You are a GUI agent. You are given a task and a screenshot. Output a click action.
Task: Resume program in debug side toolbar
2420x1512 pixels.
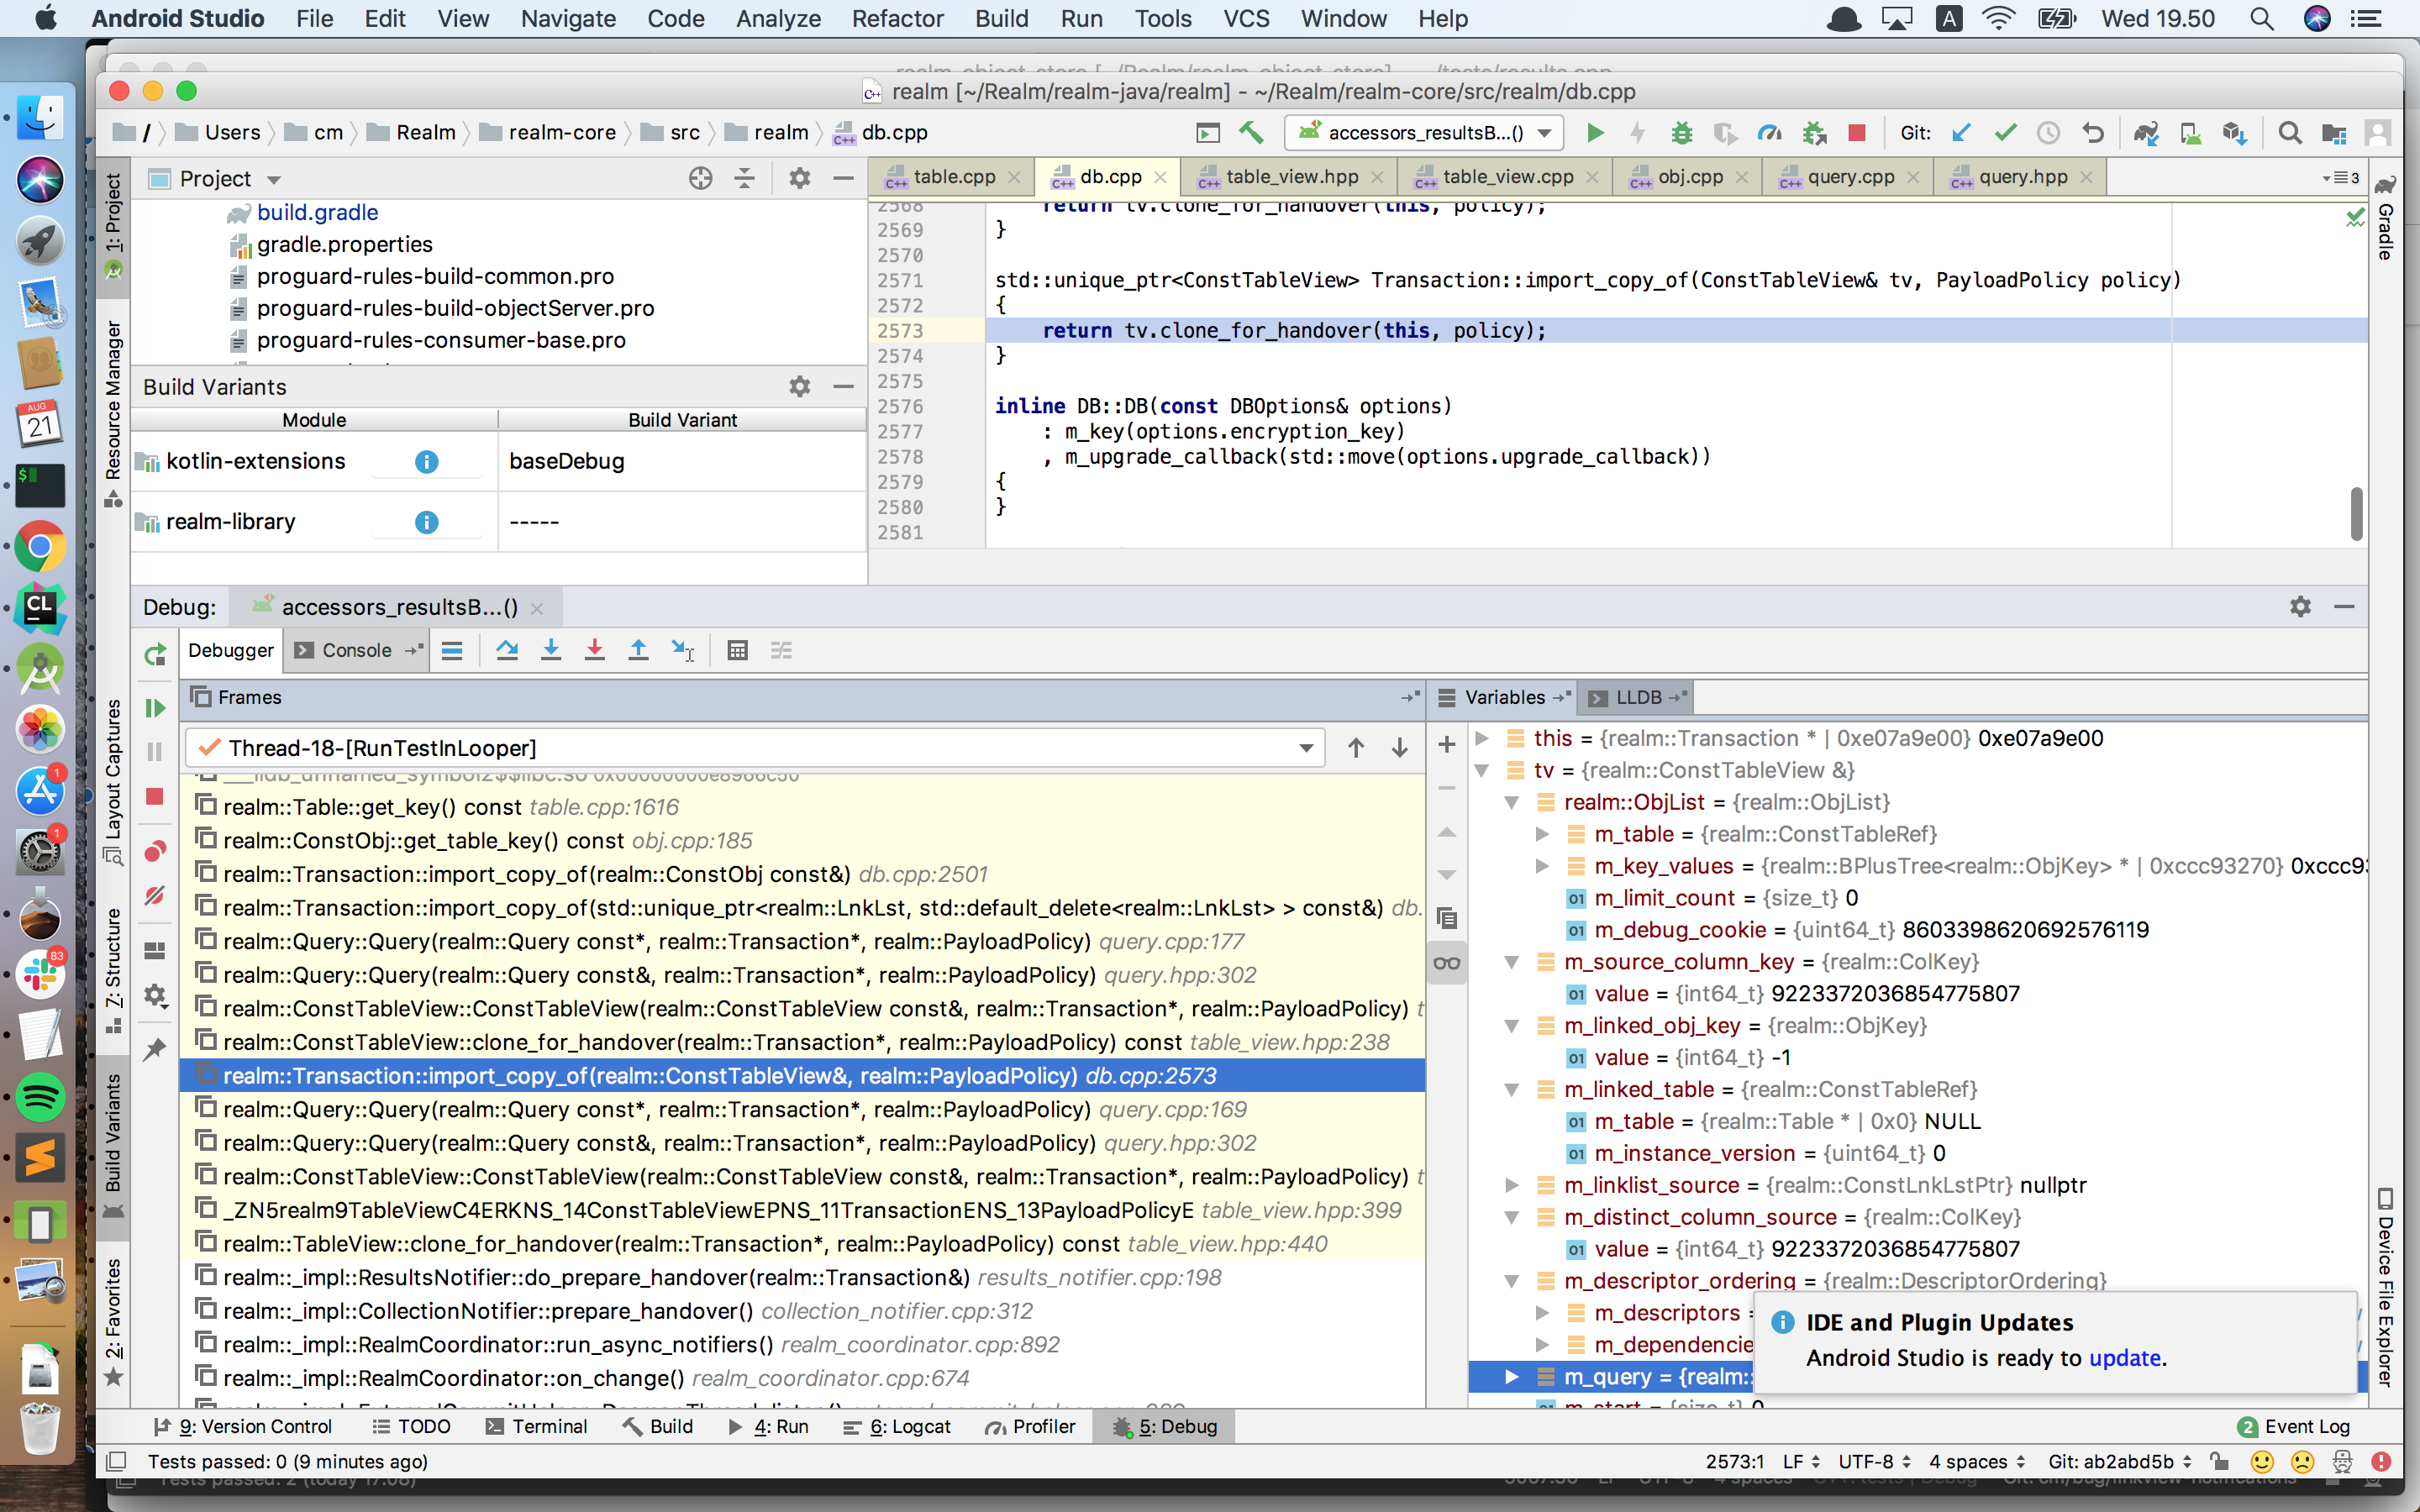[x=155, y=708]
